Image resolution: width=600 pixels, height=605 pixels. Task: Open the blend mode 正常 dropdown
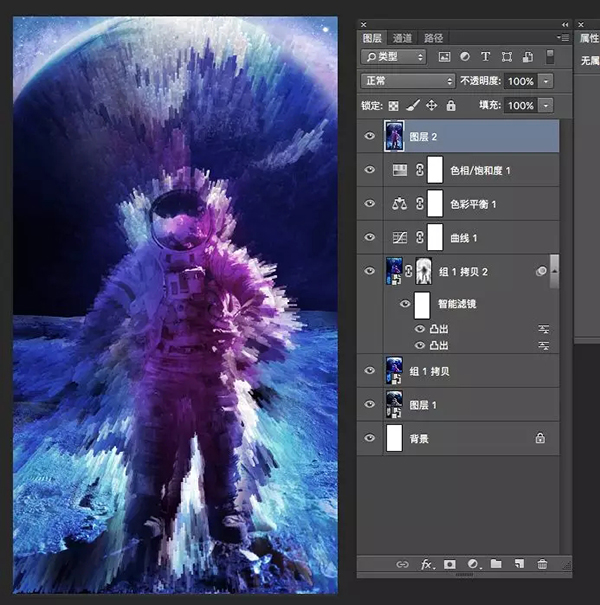(407, 81)
